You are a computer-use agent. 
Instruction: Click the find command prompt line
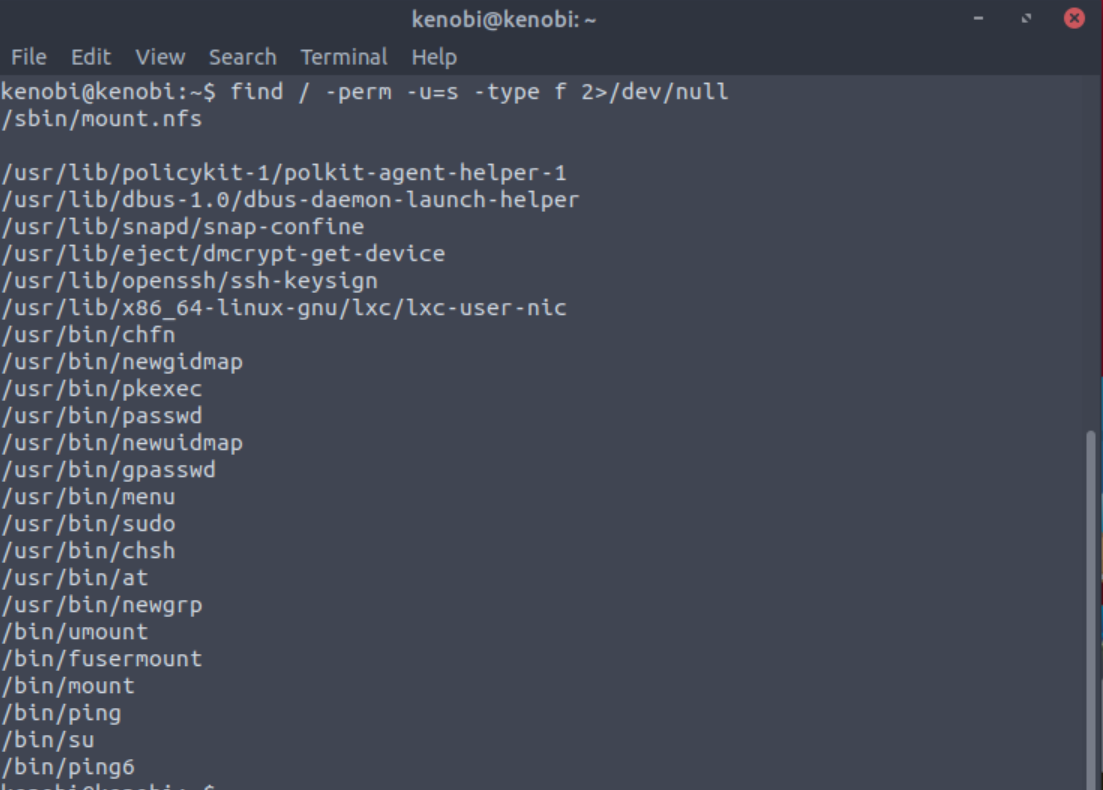tap(364, 92)
